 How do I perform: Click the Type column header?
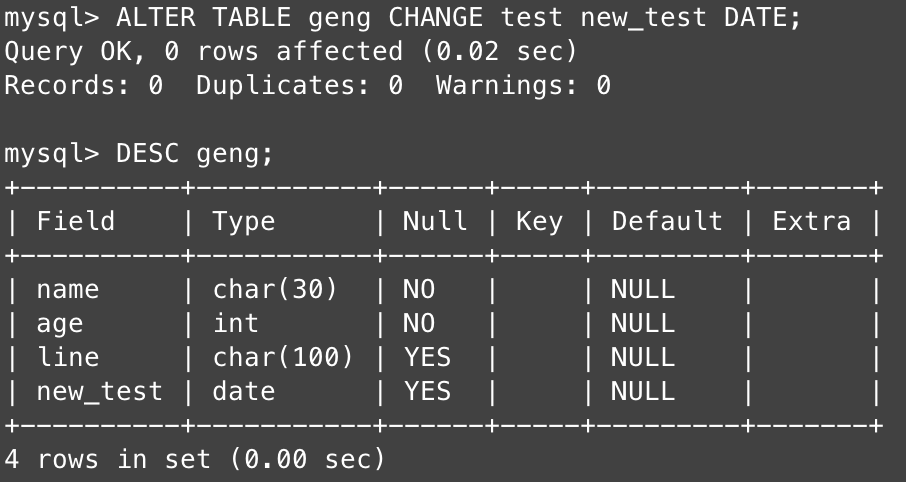(x=243, y=222)
